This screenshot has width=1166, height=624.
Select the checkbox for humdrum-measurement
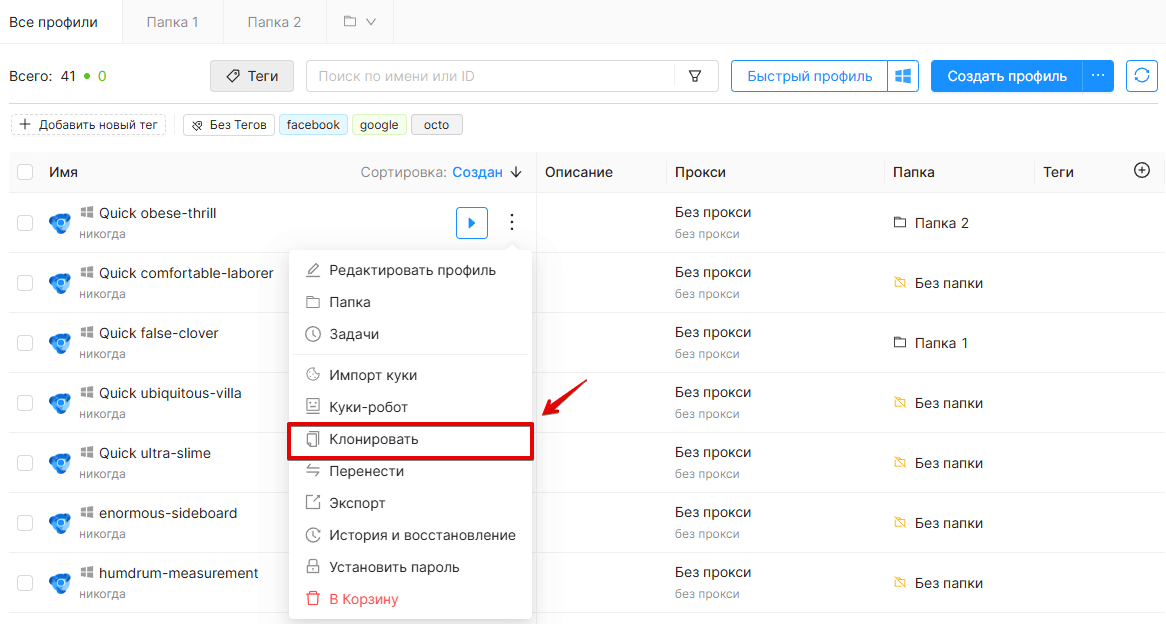coord(25,583)
